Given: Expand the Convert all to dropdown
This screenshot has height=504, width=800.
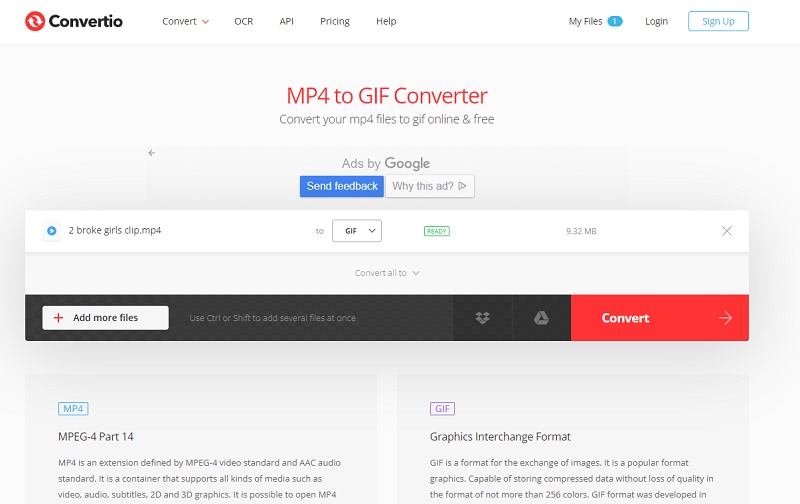Looking at the screenshot, I should click(387, 273).
